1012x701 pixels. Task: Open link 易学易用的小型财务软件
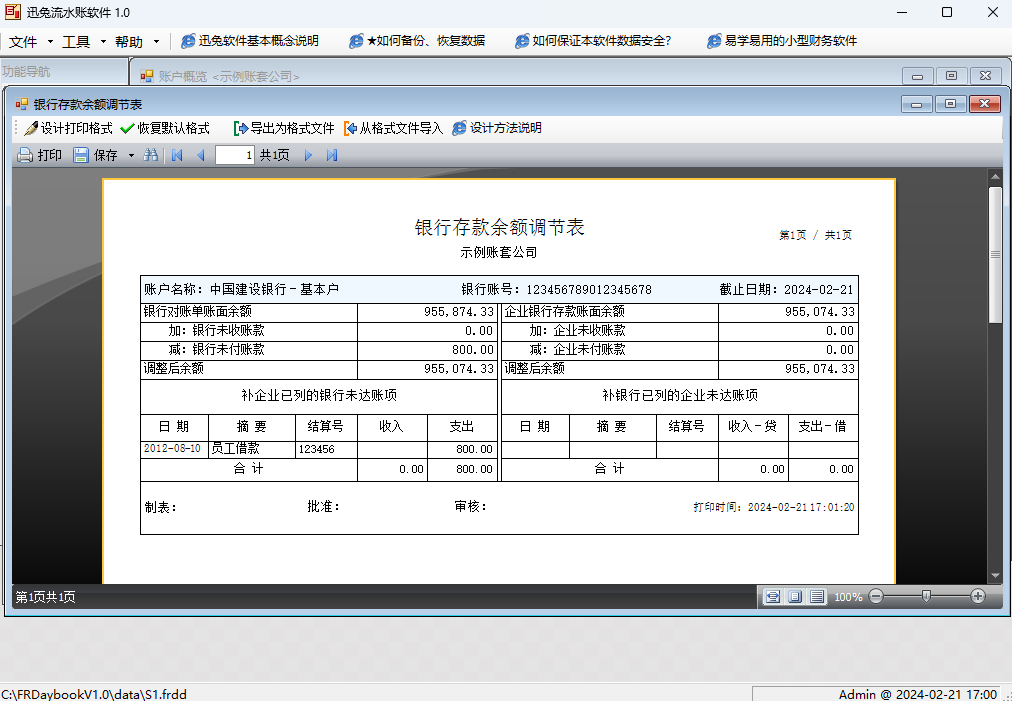tap(782, 41)
